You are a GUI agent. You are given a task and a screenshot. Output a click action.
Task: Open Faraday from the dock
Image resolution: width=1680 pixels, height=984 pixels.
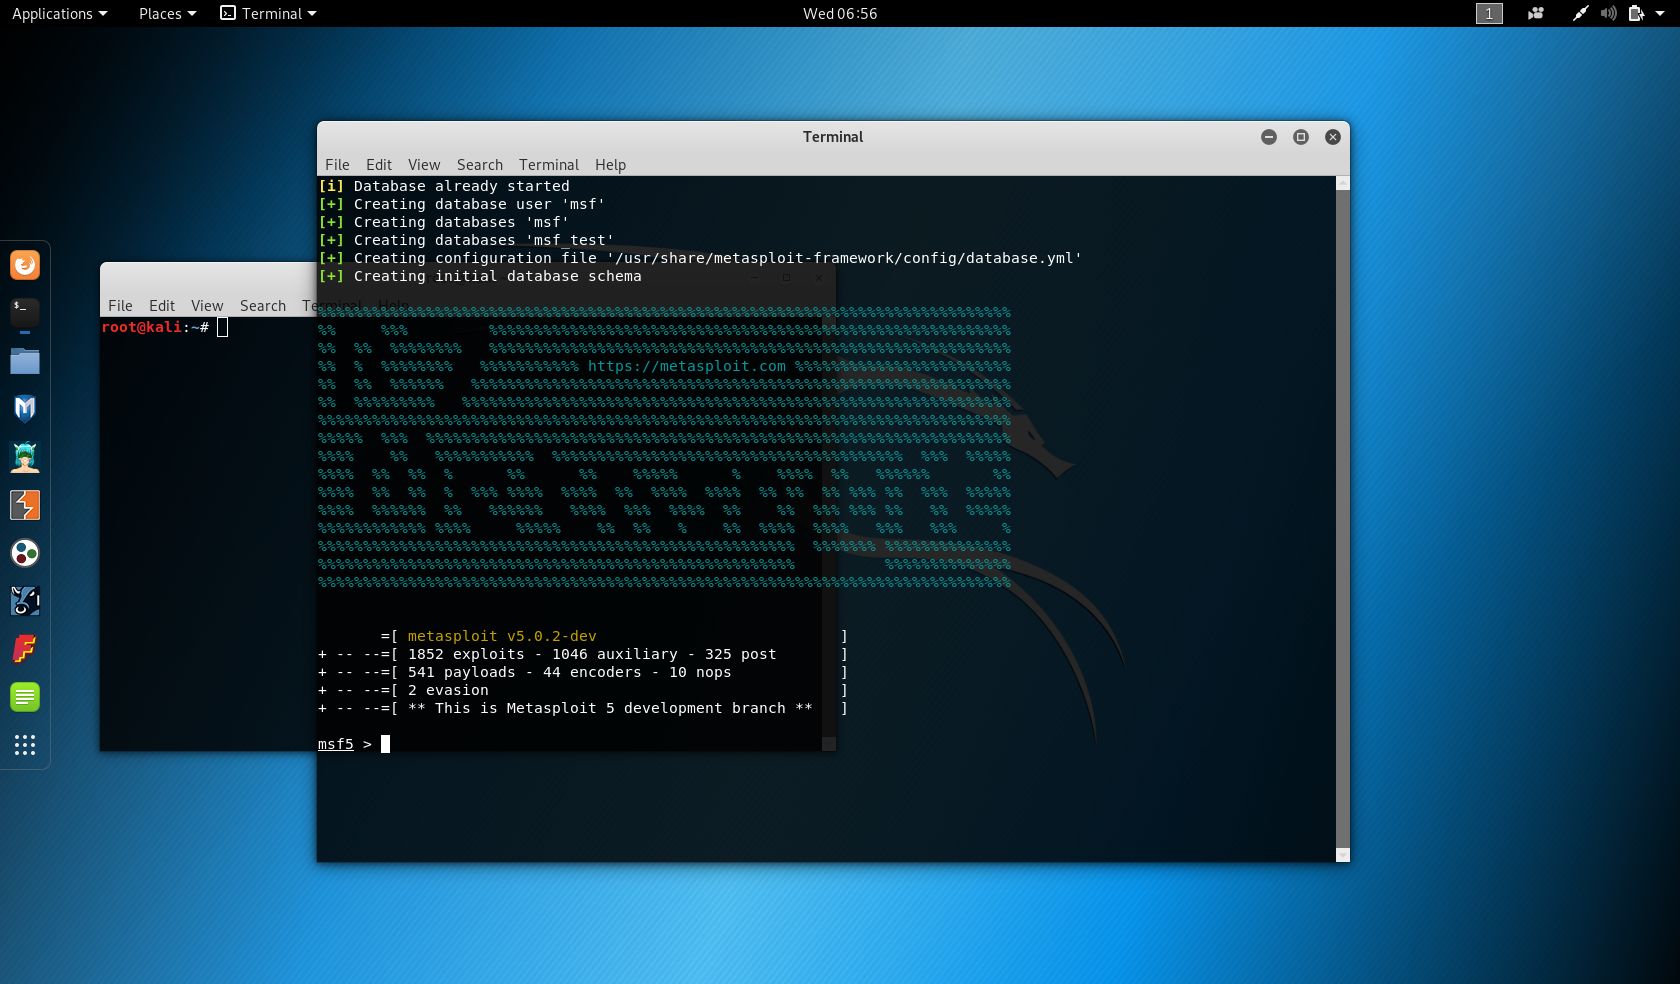click(x=25, y=649)
